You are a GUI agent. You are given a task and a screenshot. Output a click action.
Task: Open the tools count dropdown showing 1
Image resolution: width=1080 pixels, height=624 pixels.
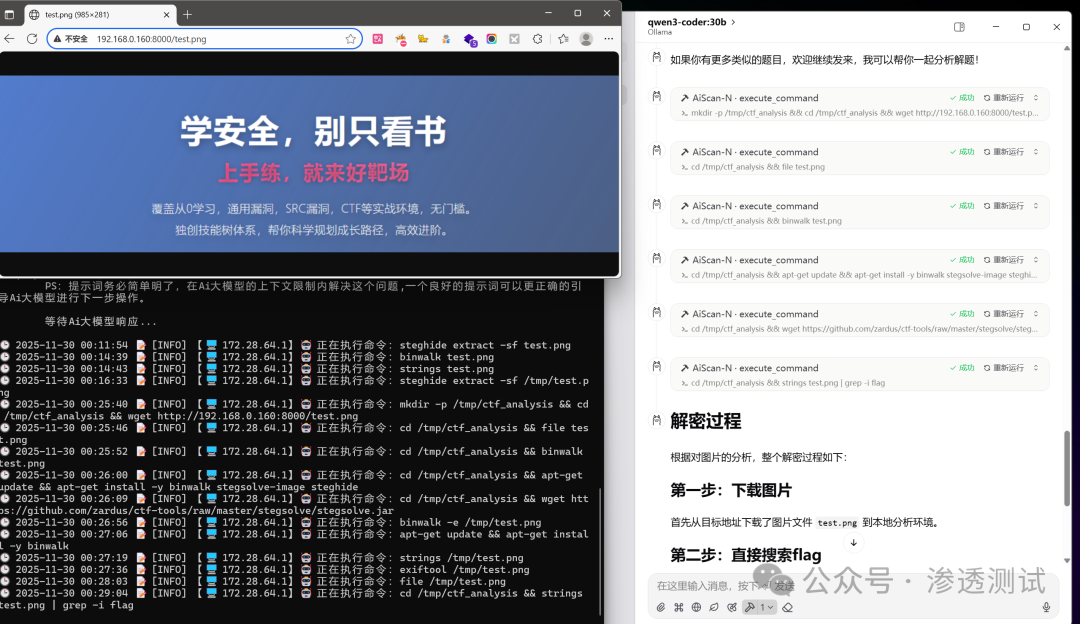764,606
